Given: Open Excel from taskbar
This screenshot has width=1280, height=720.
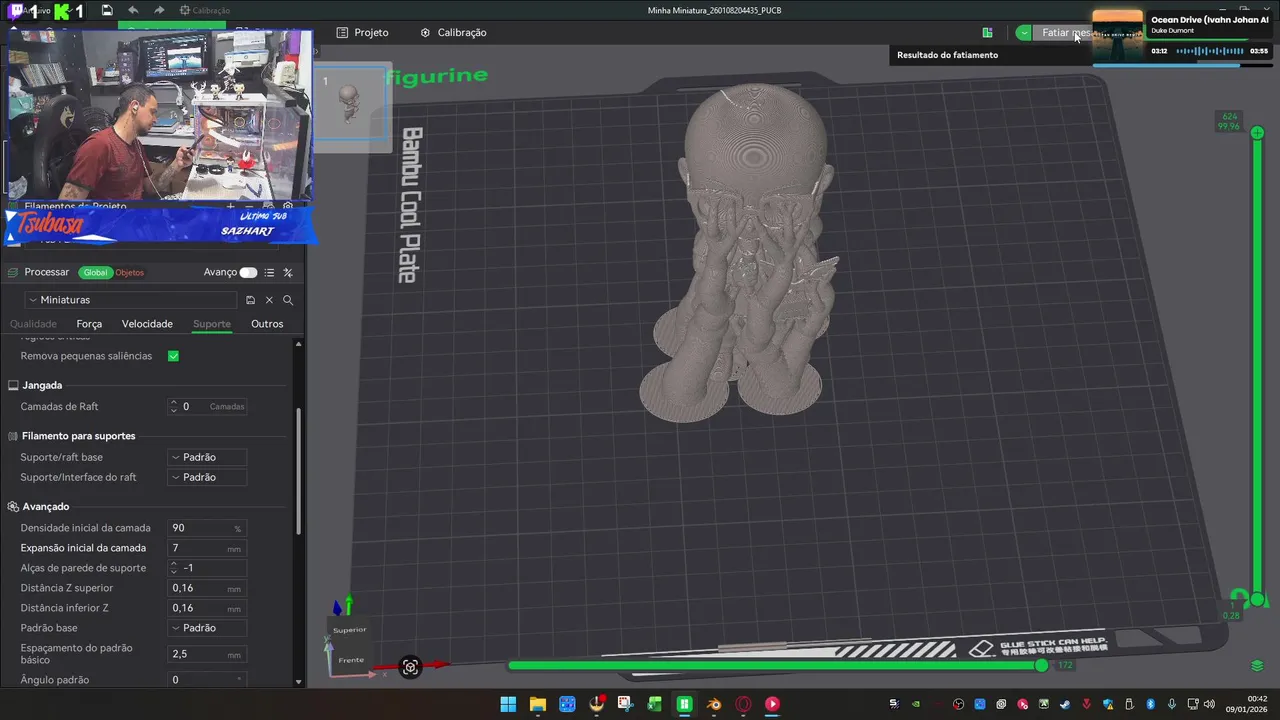Looking at the screenshot, I should pos(655,704).
